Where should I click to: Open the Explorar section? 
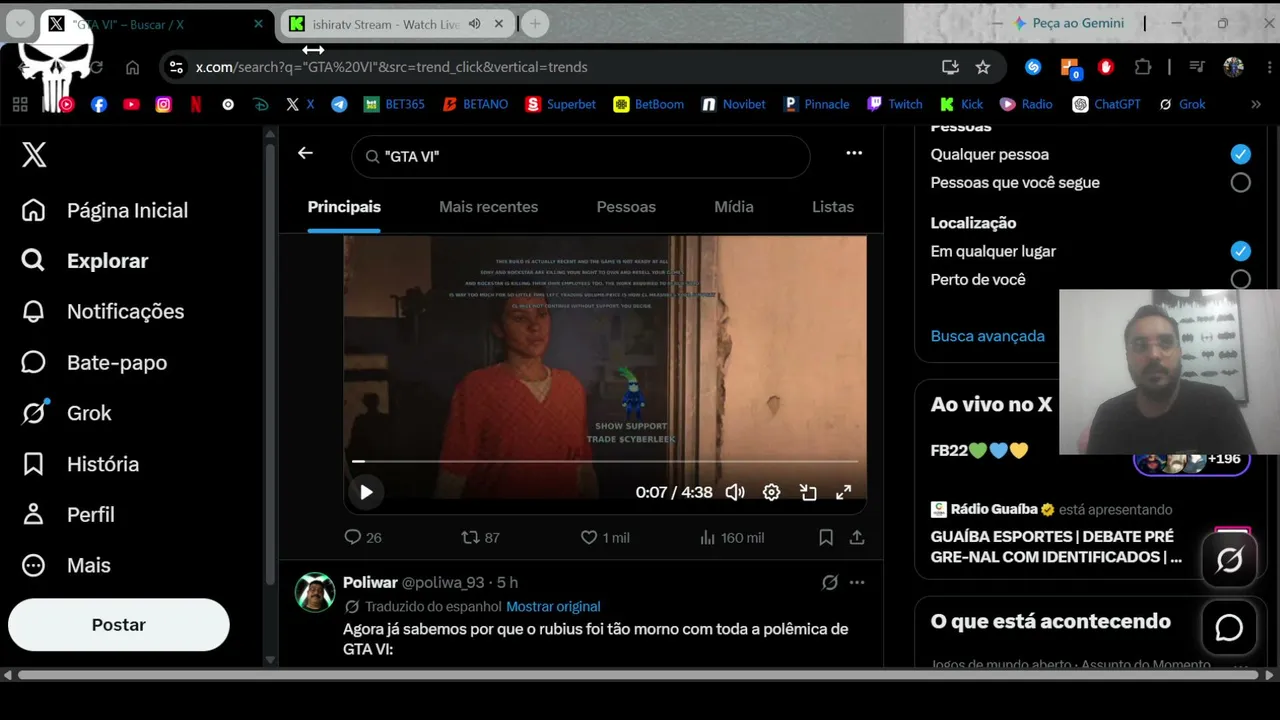tap(85, 261)
